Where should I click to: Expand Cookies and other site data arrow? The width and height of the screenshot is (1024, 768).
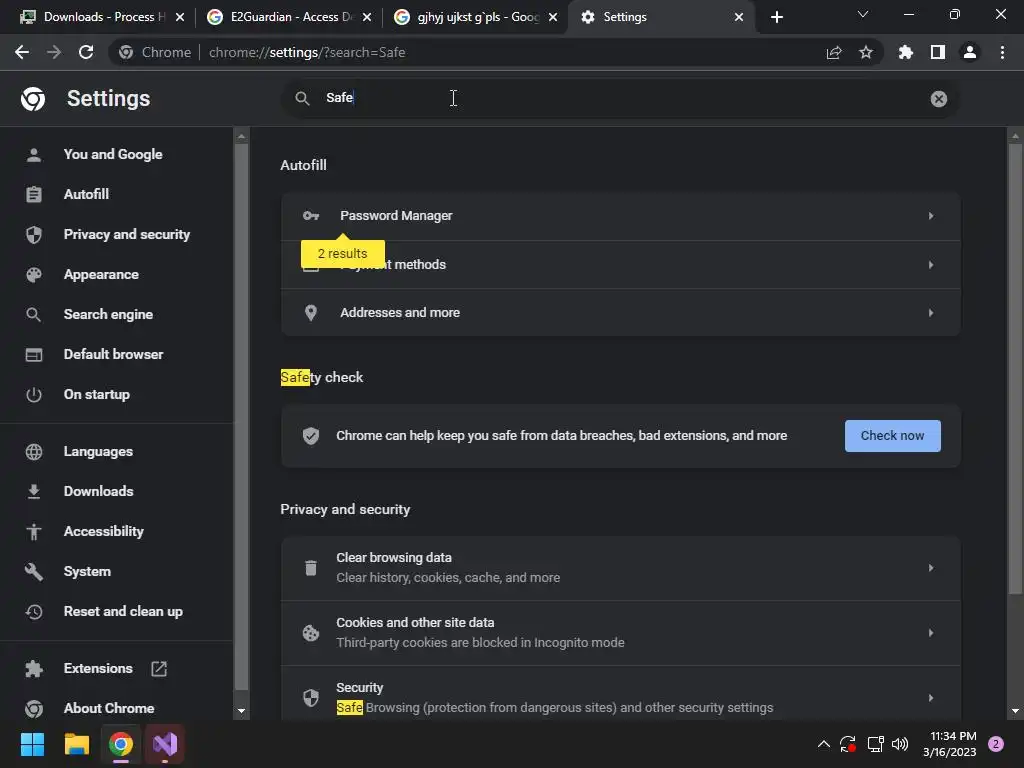pos(931,633)
